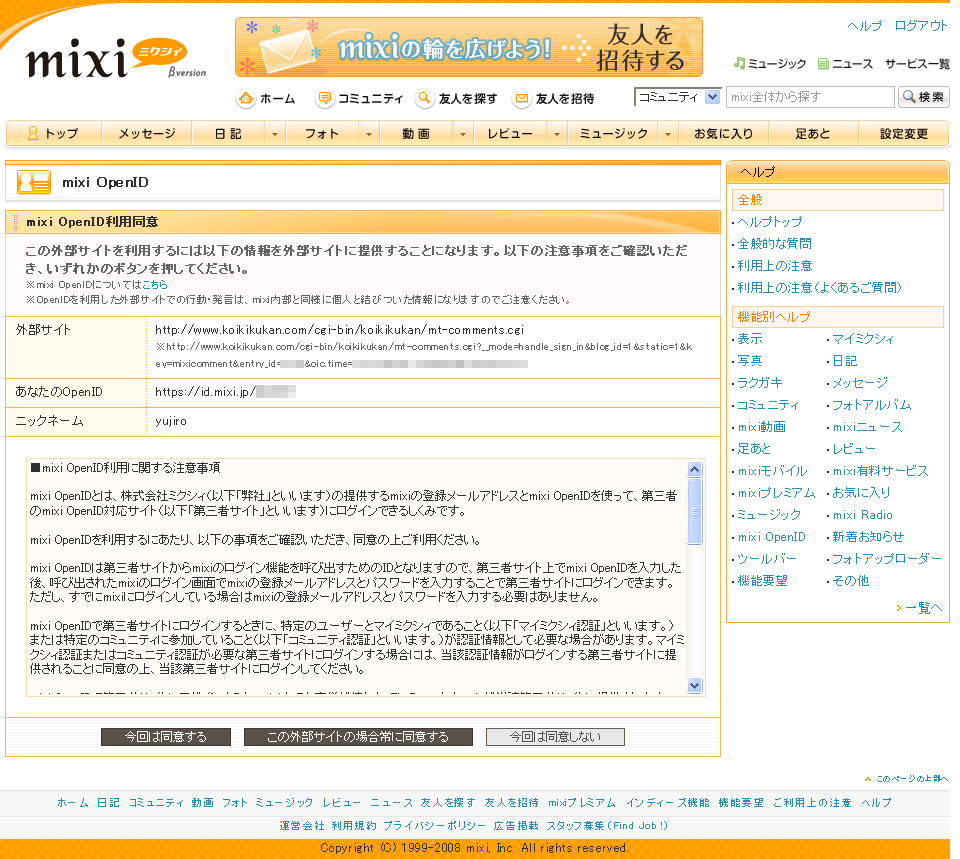Open ヘルプトップ in the help sidebar
960x859 pixels.
tap(770, 222)
